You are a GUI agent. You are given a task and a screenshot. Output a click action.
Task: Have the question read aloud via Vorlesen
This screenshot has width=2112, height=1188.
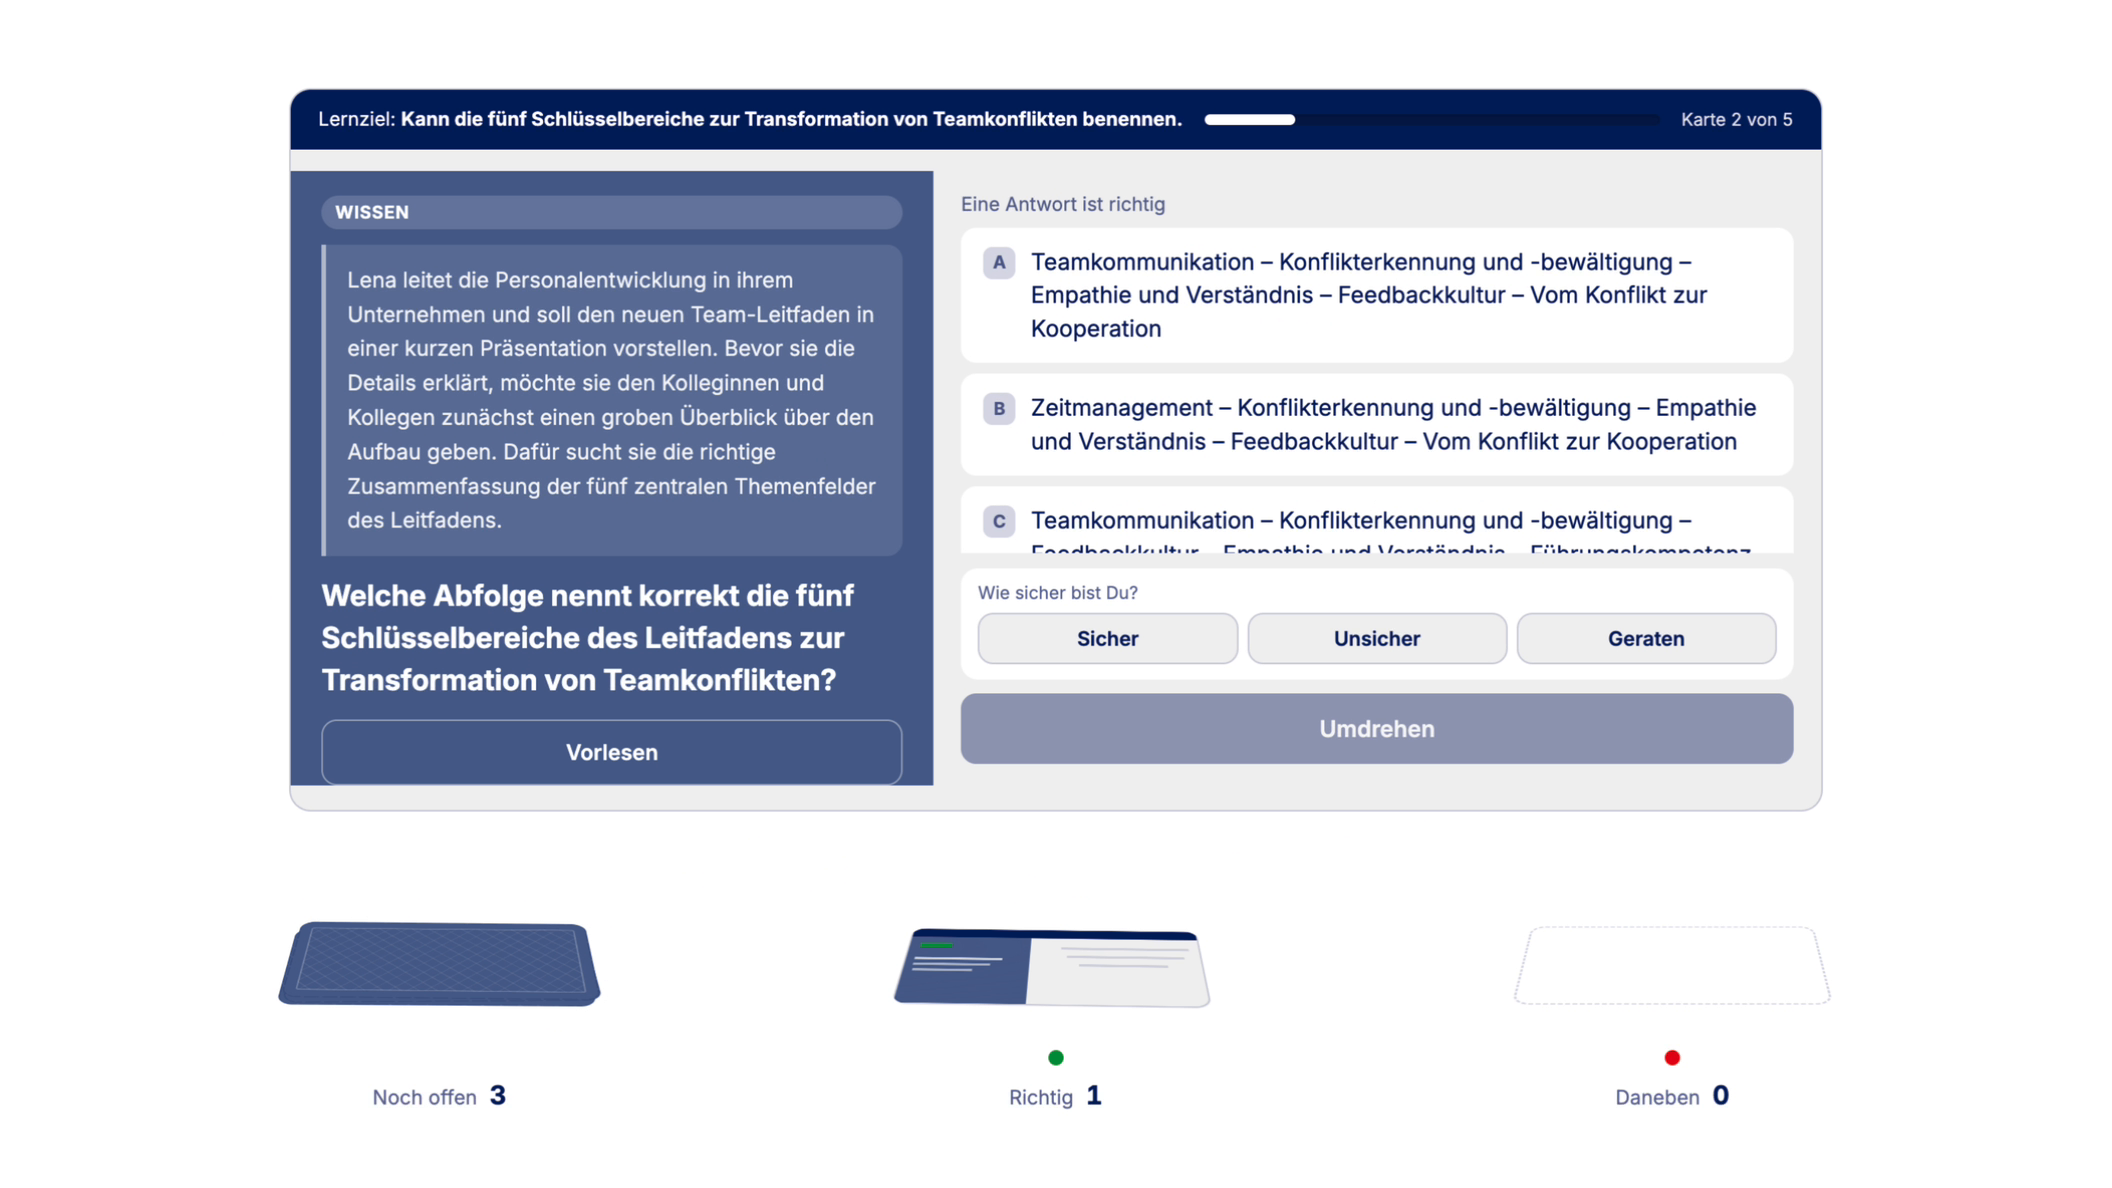coord(611,752)
